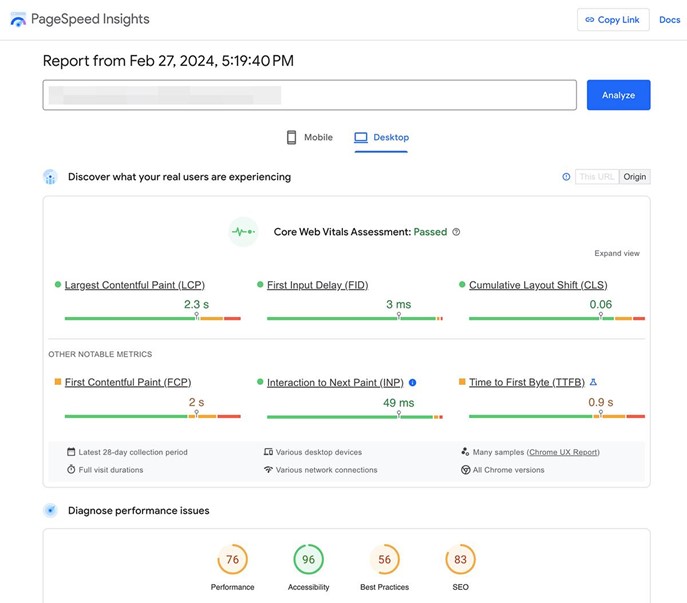This screenshot has width=687, height=603.
Task: Click the INP value 49 ms
Action: 398,402
